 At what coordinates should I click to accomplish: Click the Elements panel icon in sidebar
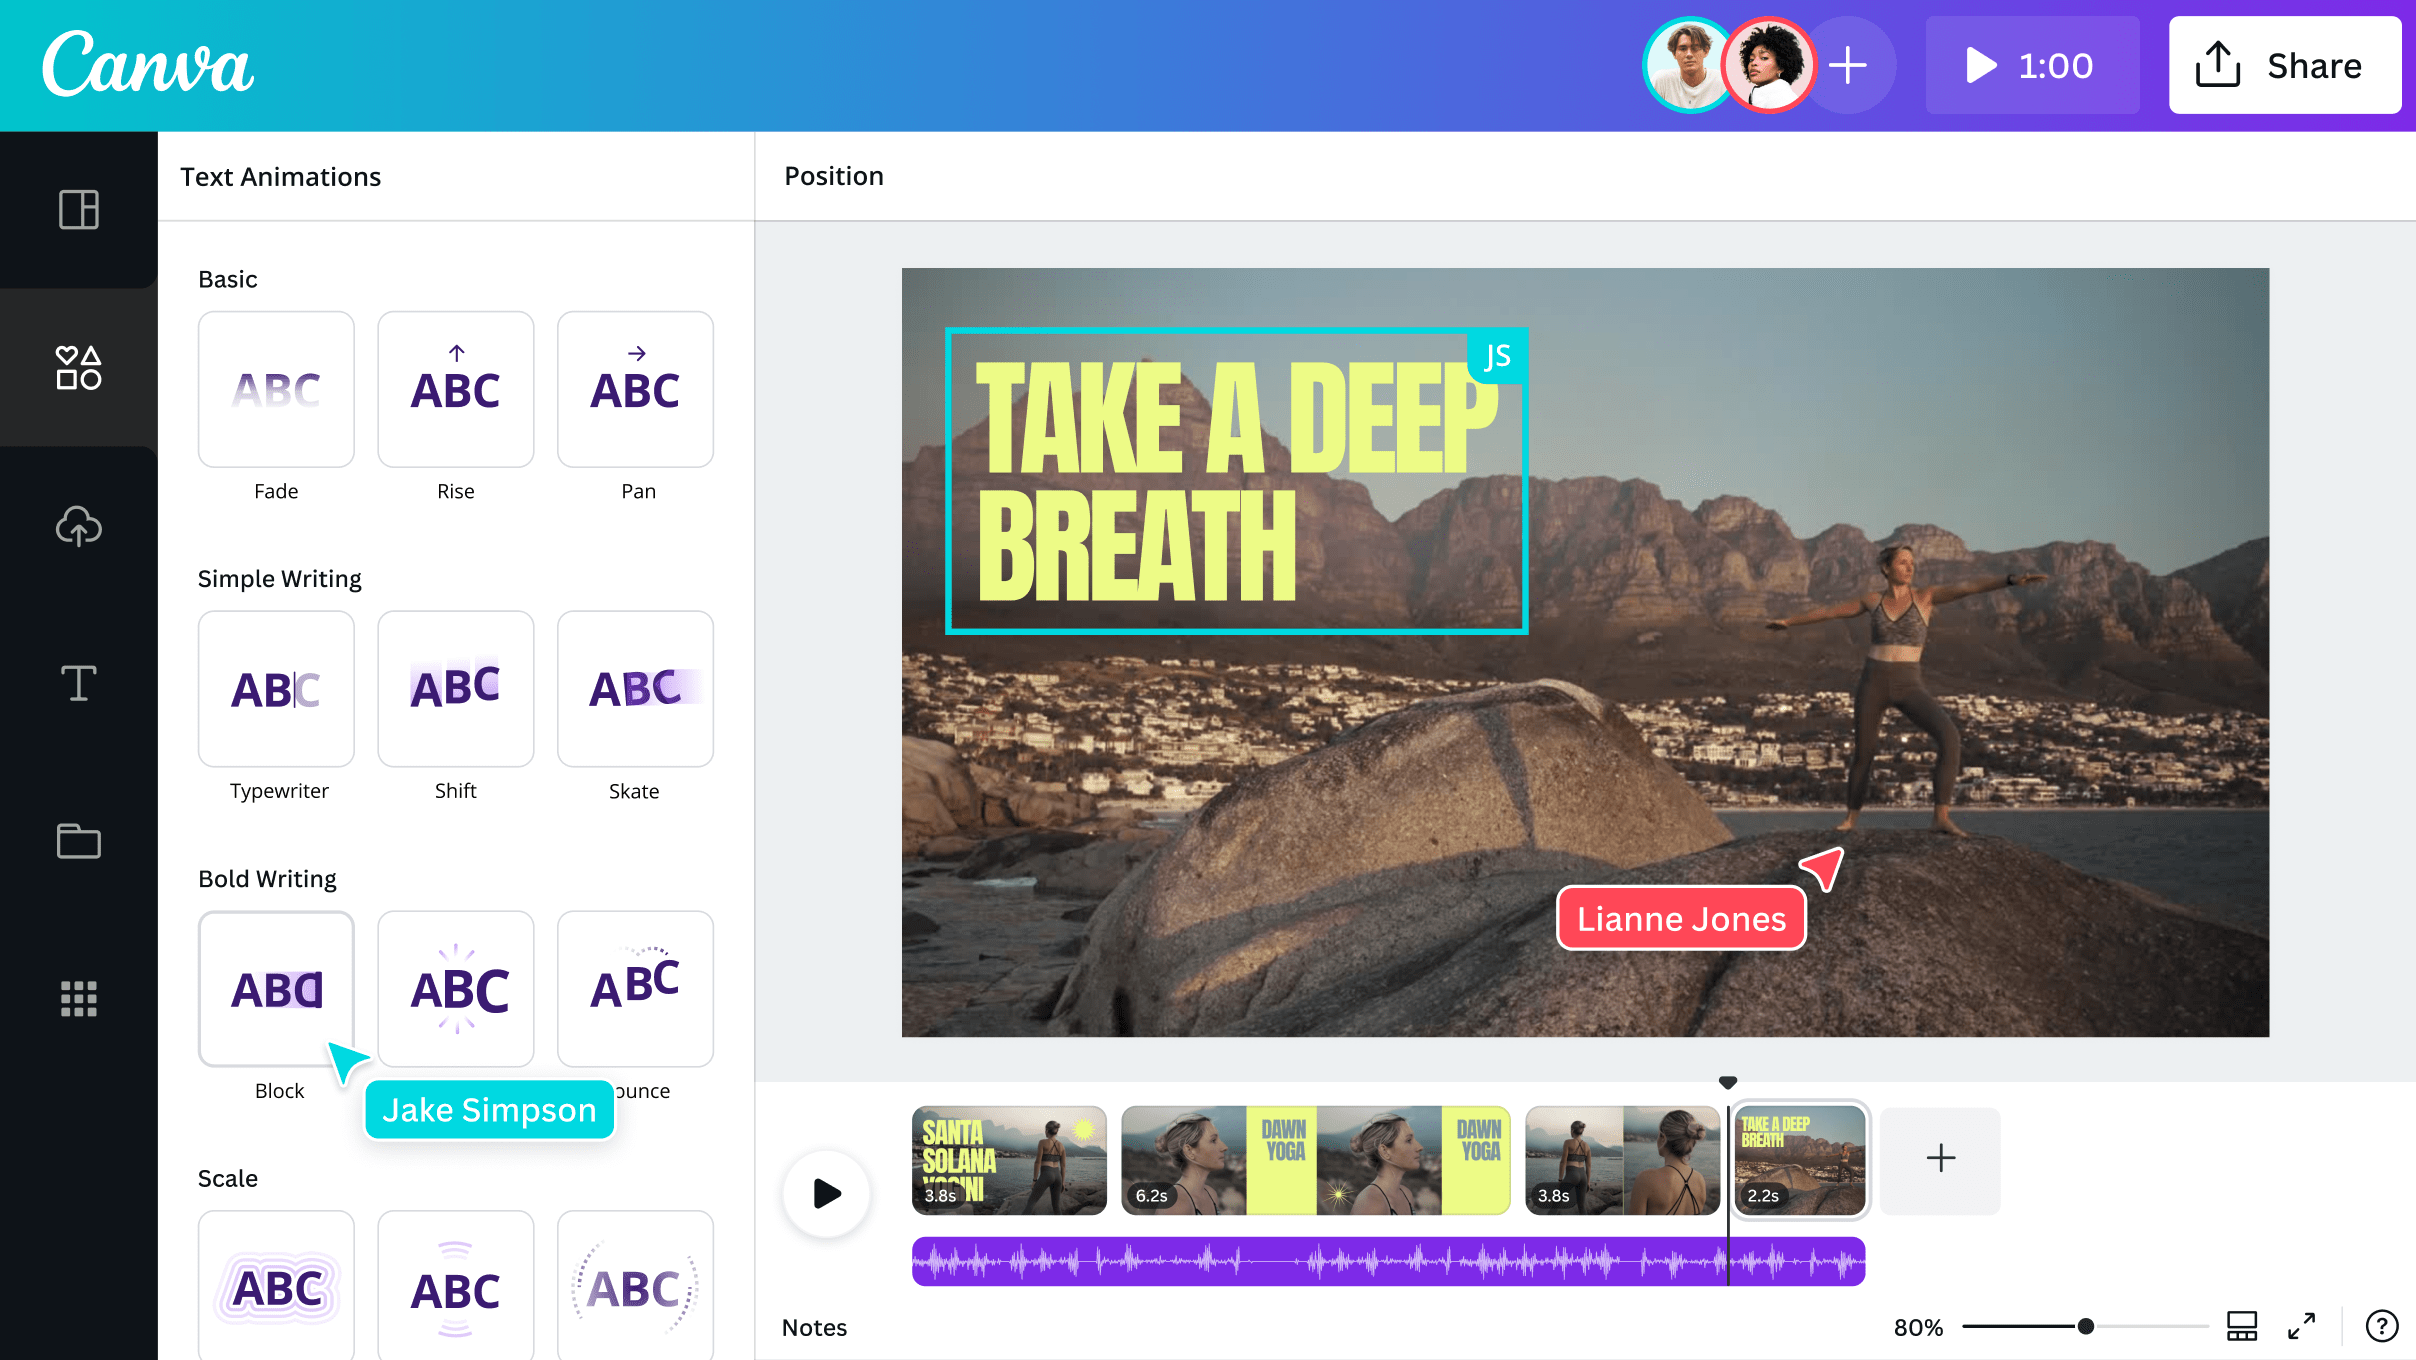(x=78, y=367)
